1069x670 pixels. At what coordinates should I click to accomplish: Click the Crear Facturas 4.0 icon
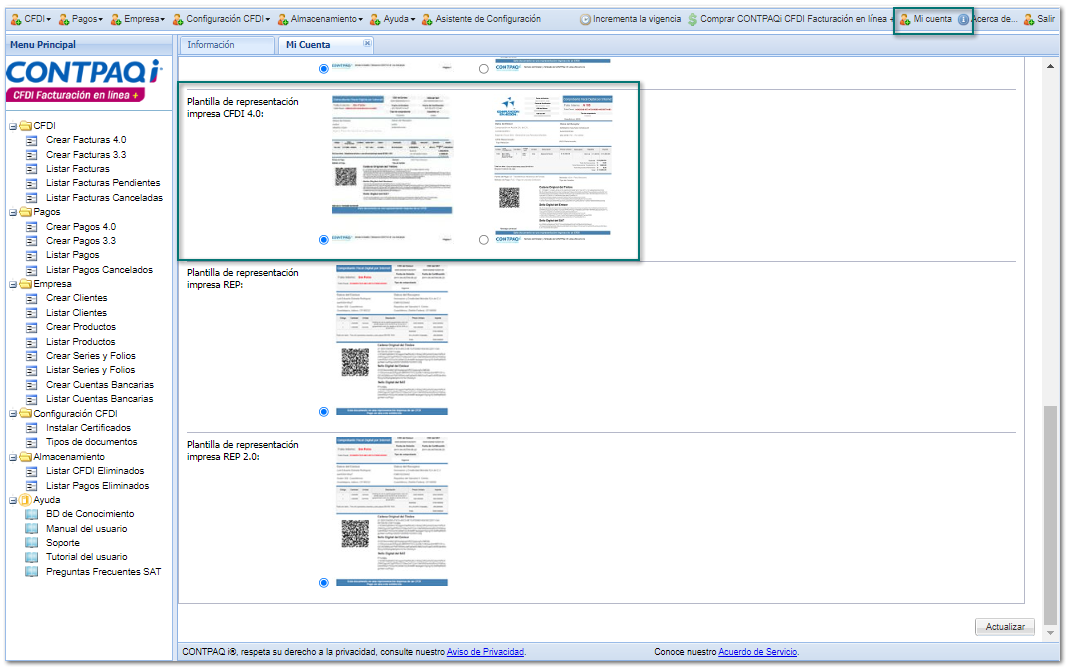click(x=32, y=140)
